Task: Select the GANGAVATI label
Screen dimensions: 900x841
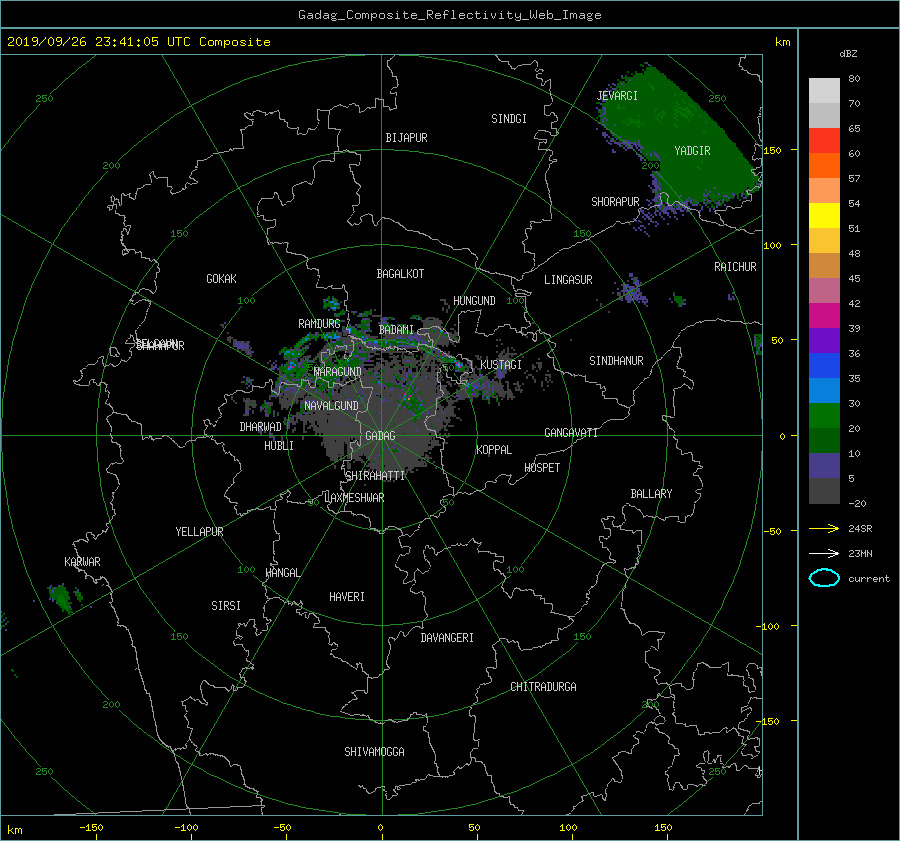Action: point(571,433)
